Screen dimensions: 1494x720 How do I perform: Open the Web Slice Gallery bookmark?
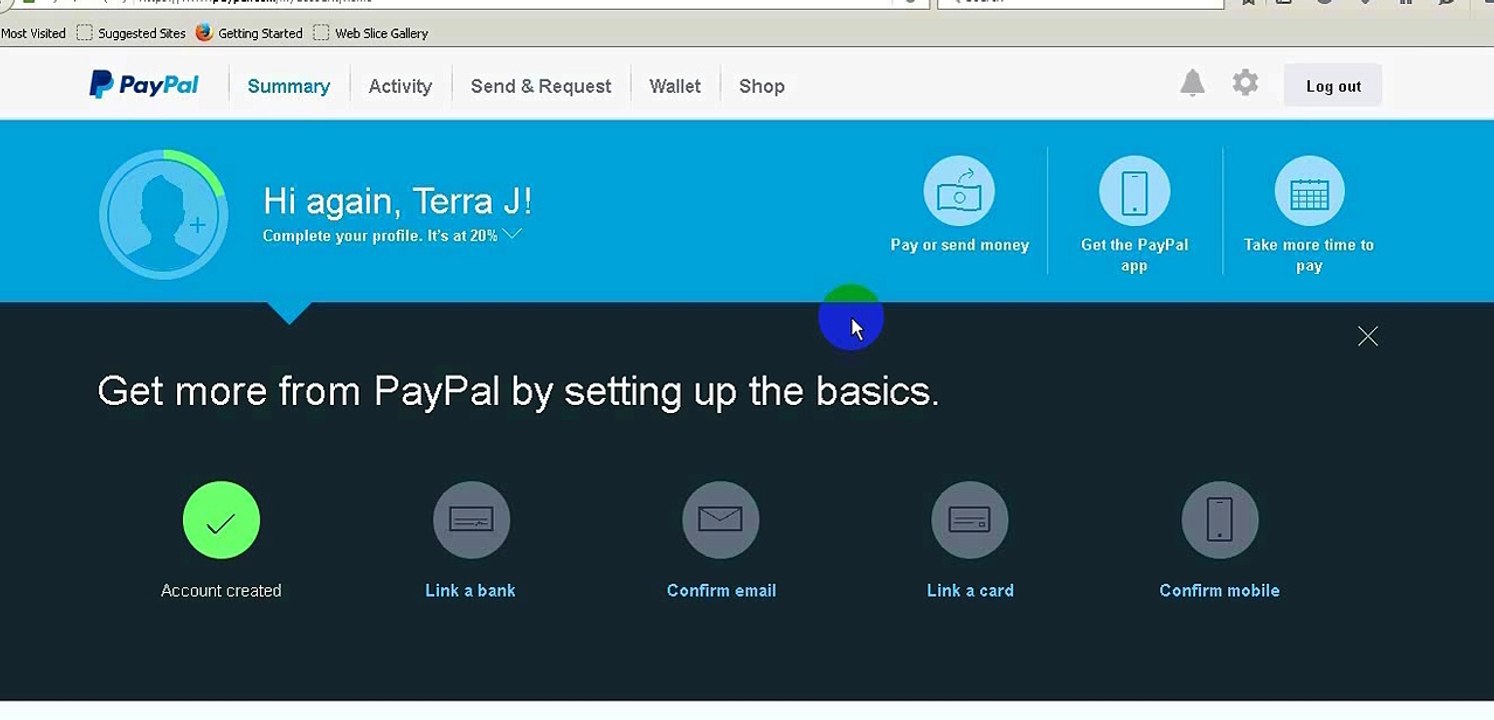click(x=370, y=33)
